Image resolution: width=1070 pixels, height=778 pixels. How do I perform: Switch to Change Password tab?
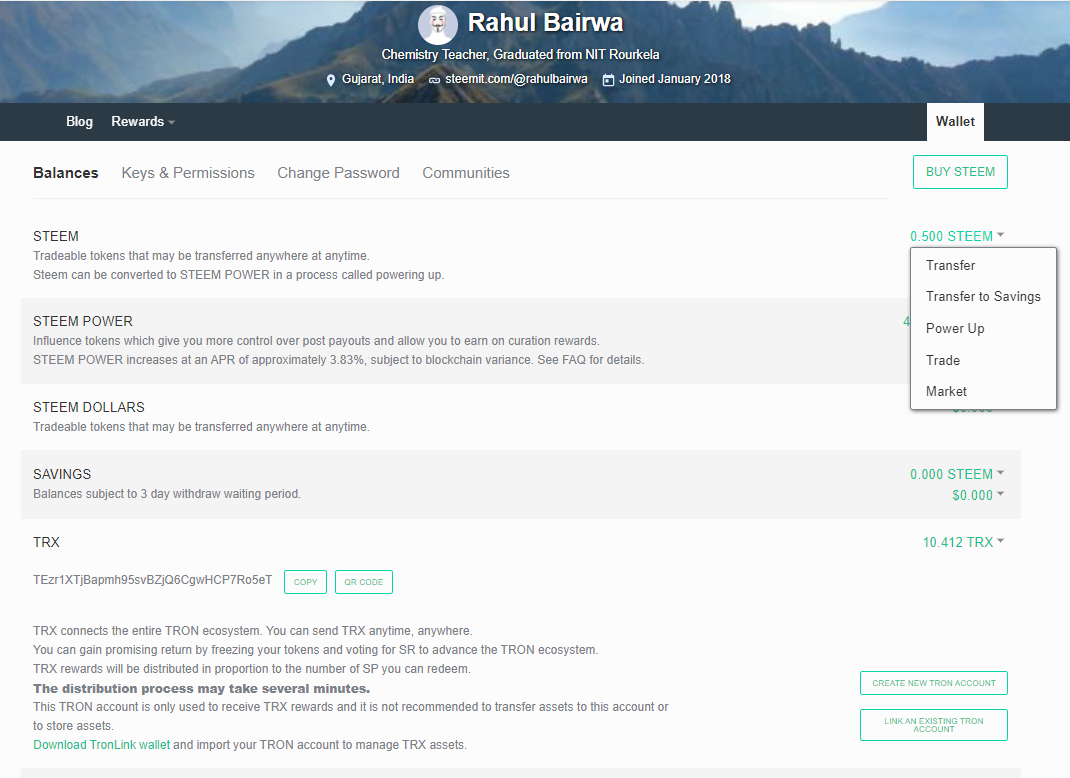point(338,173)
